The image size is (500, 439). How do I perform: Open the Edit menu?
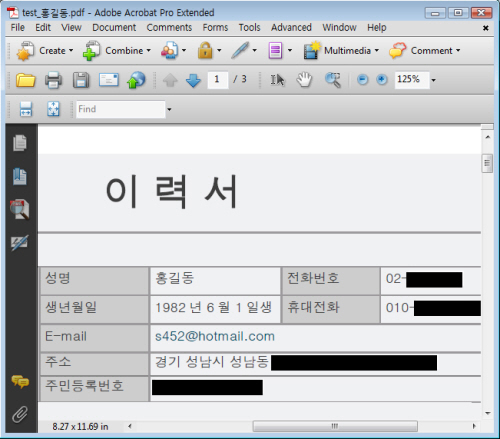pyautogui.click(x=43, y=27)
